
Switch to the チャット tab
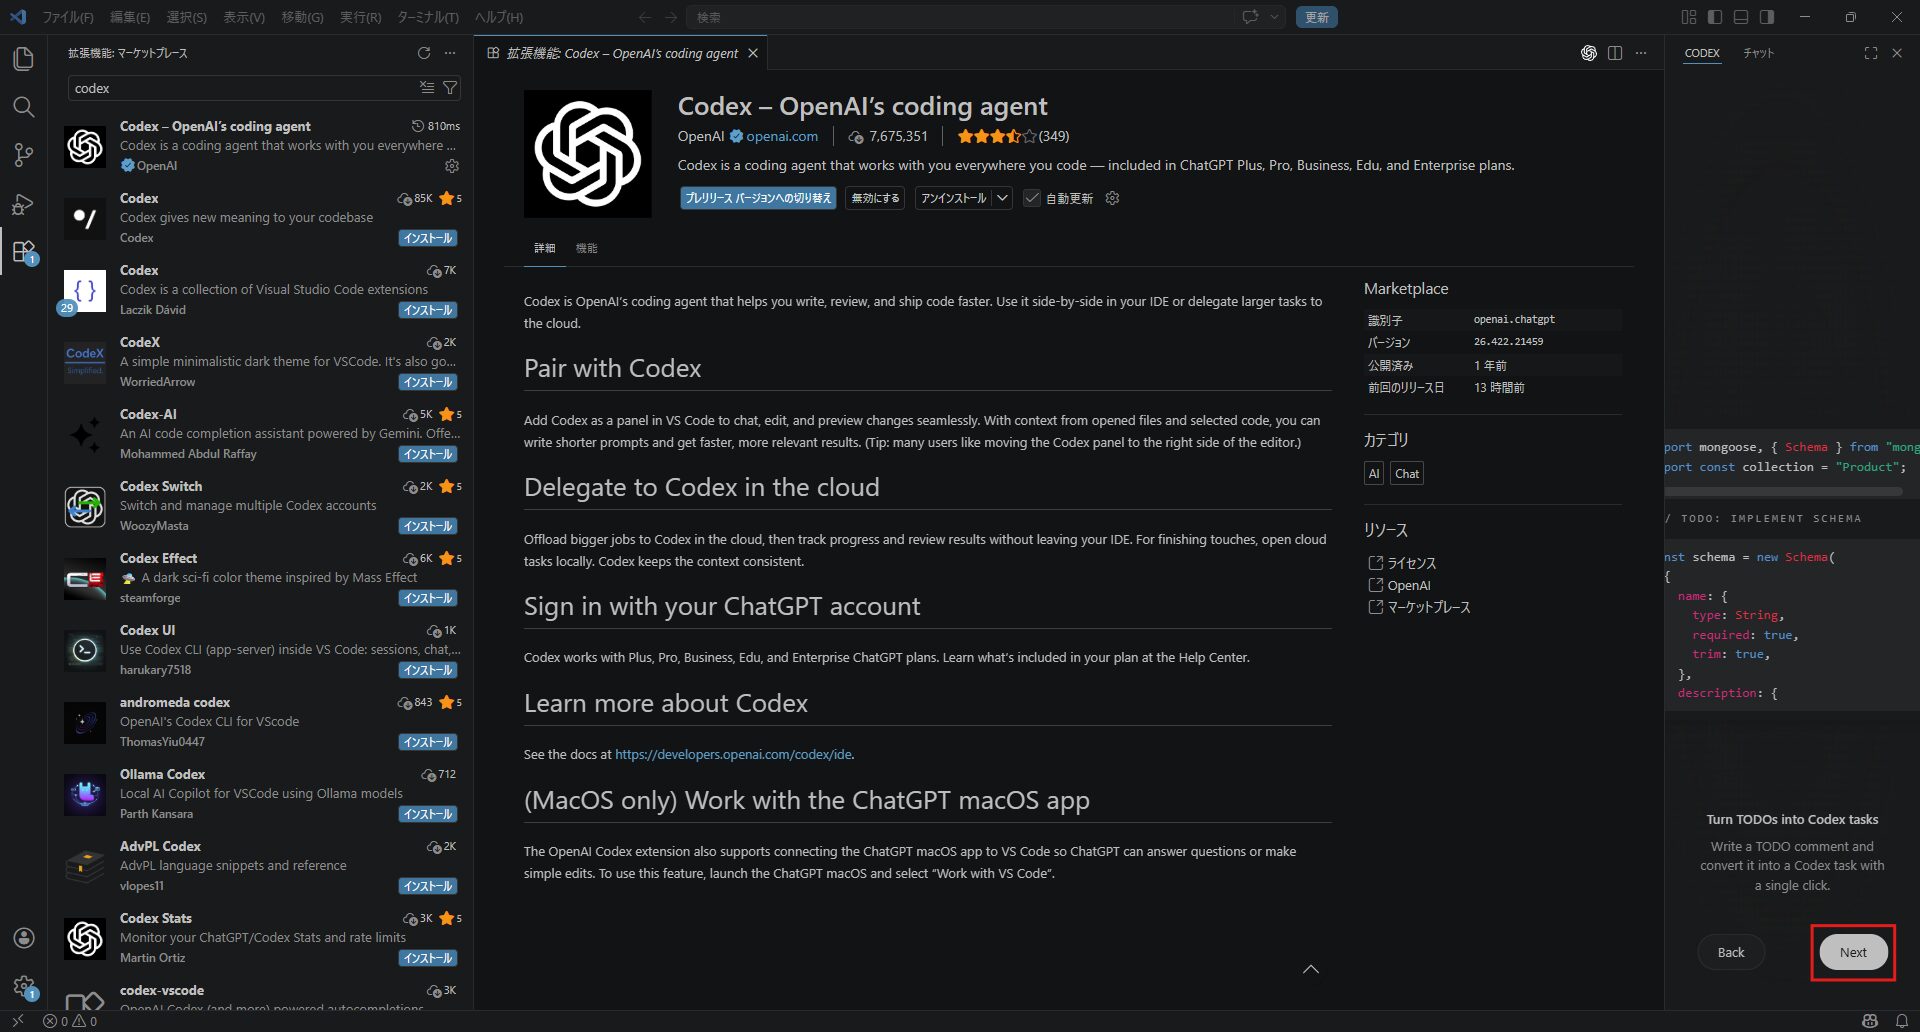[x=1758, y=53]
